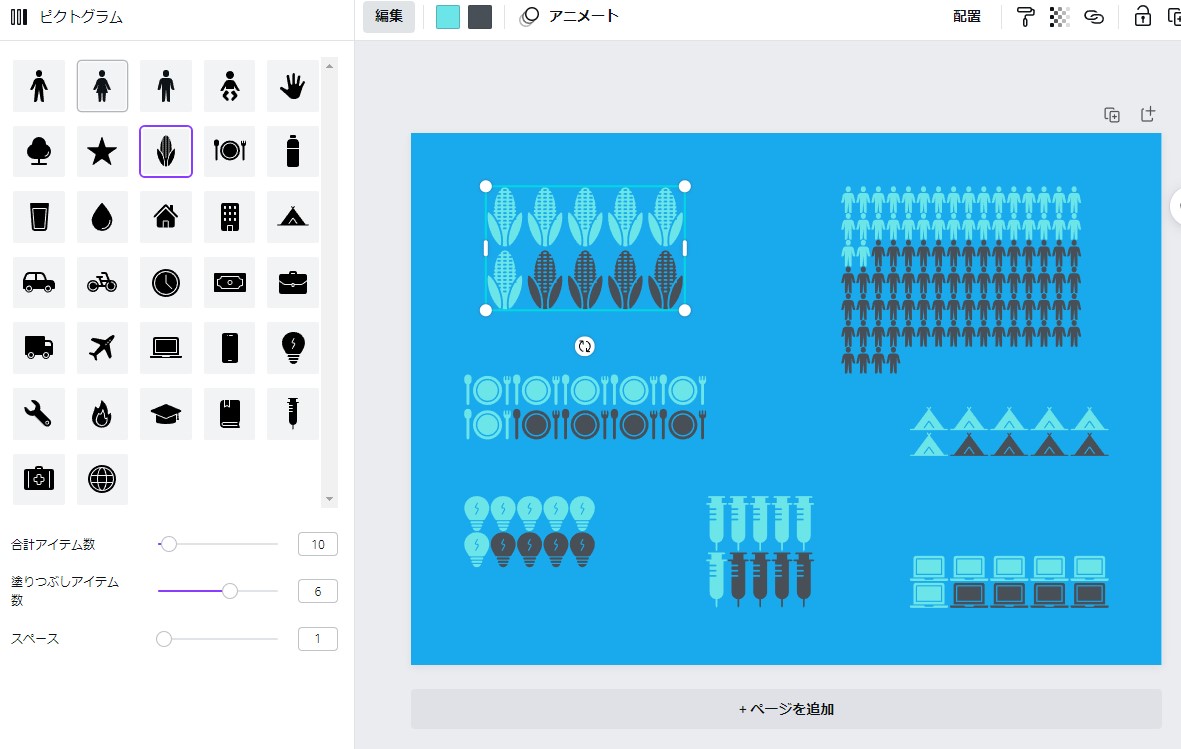Click the 編集 button

(x=389, y=17)
